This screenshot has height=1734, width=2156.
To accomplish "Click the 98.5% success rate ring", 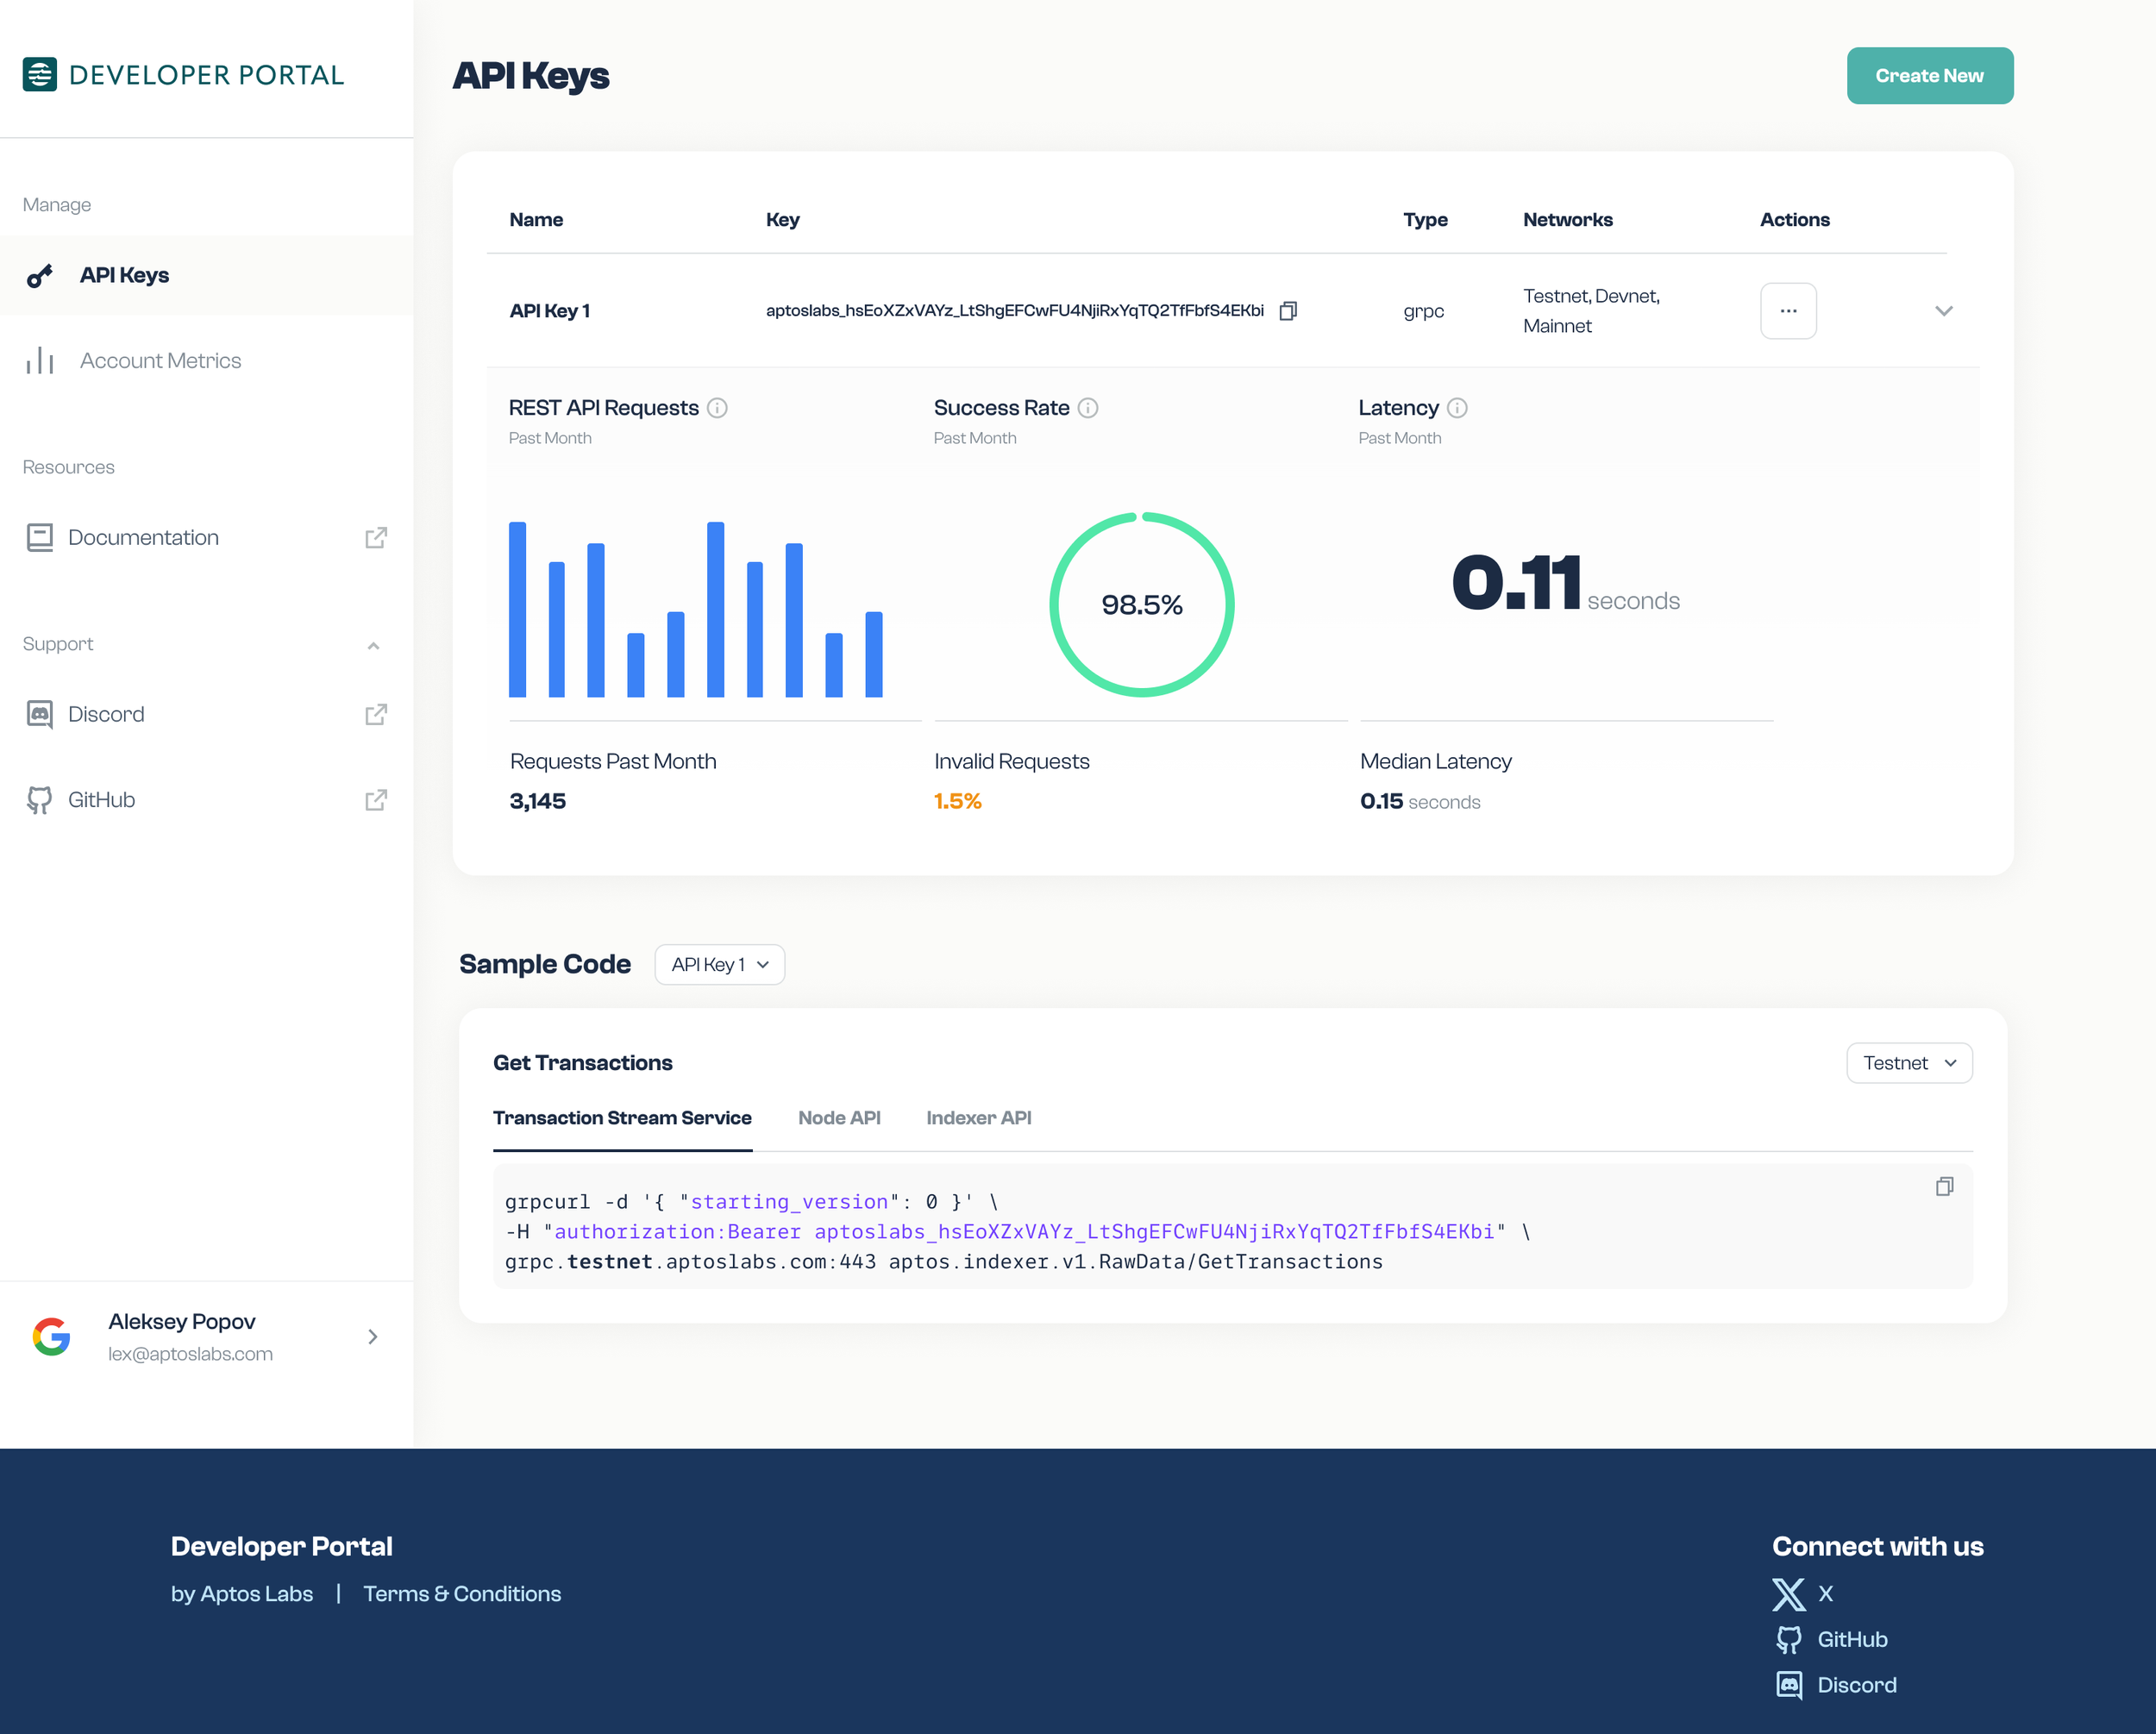I will click(x=1141, y=604).
